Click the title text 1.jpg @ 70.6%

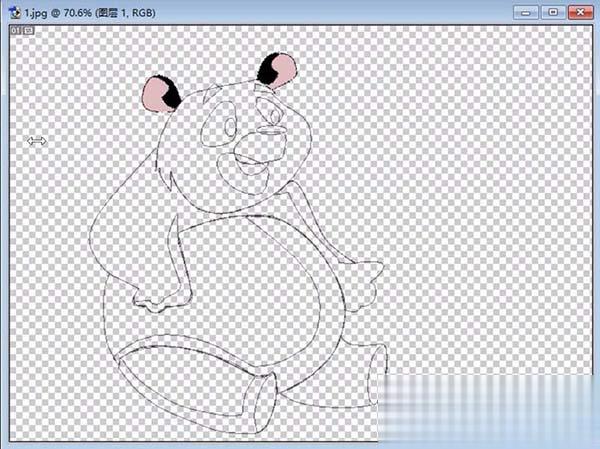point(58,13)
